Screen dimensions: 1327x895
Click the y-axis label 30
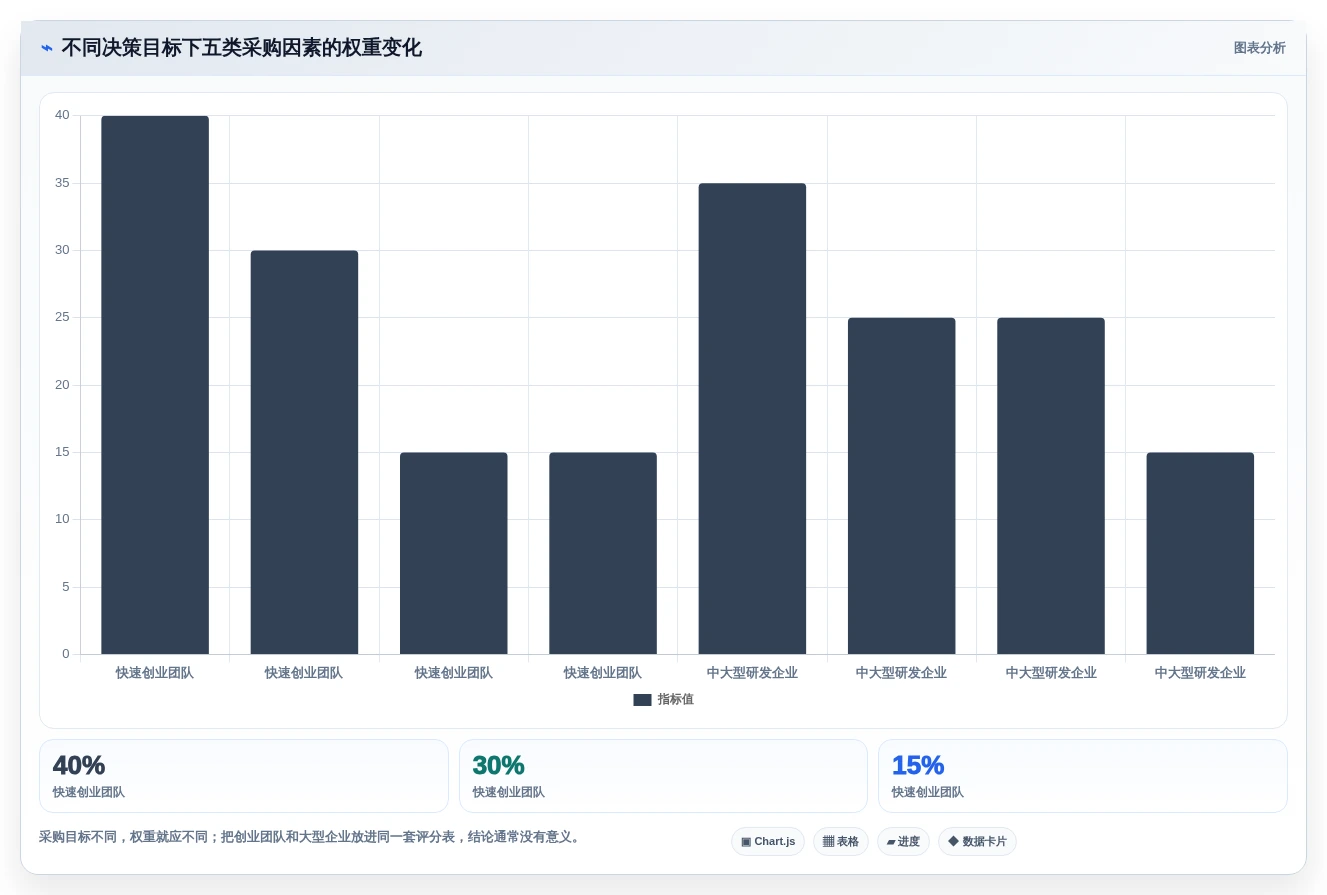(x=62, y=250)
